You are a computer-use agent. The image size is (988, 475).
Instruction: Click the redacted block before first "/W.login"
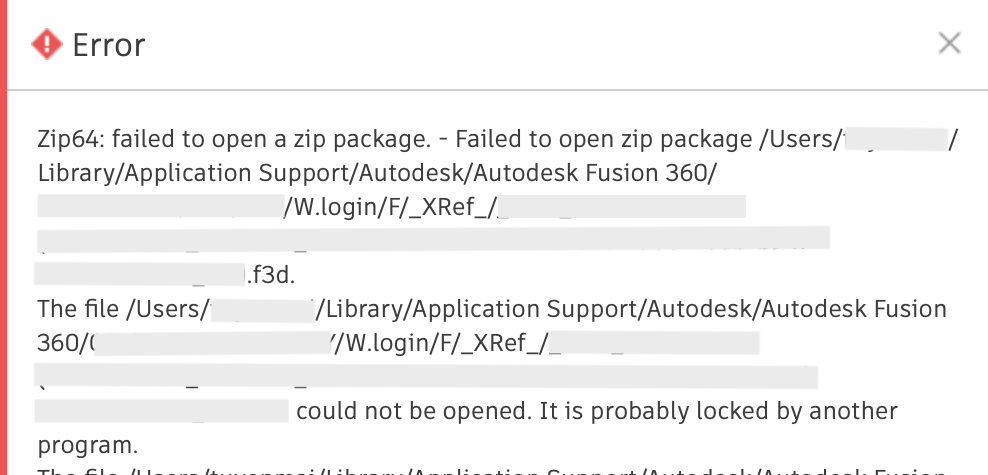160,207
